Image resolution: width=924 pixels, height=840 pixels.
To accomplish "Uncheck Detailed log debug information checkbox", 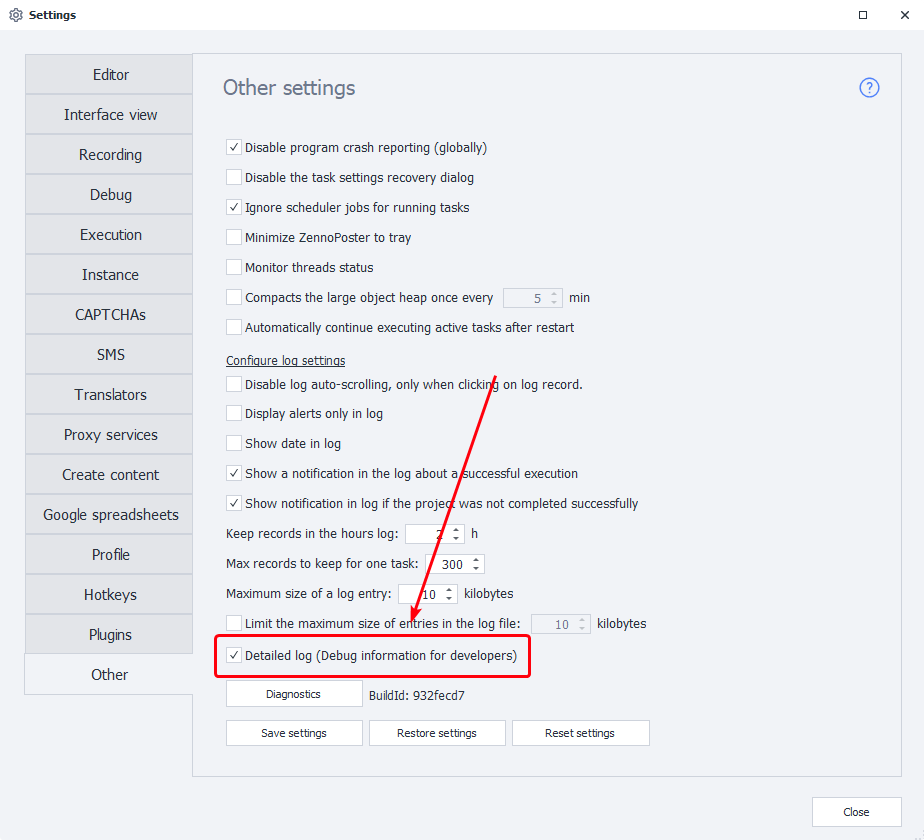I will click(x=234, y=656).
